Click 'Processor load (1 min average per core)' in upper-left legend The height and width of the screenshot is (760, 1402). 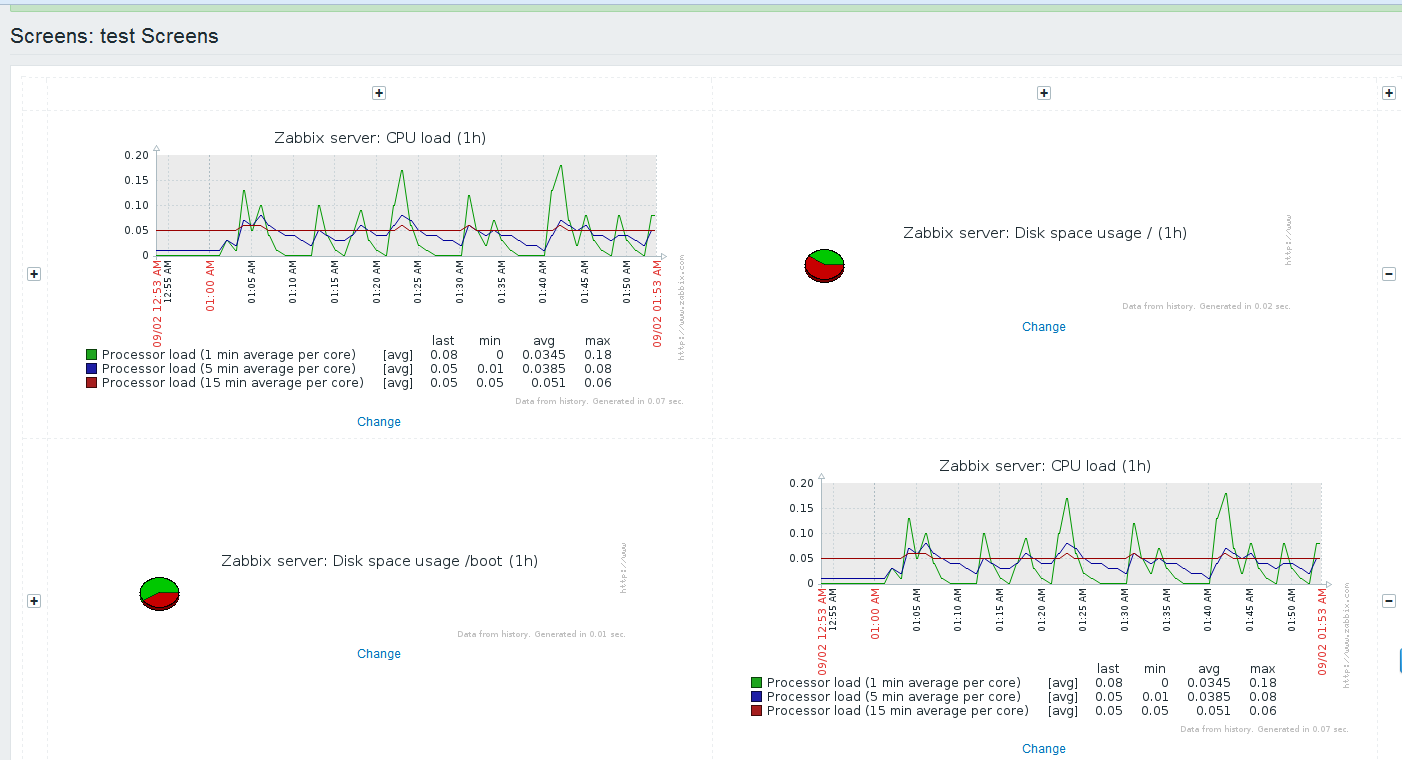228,355
